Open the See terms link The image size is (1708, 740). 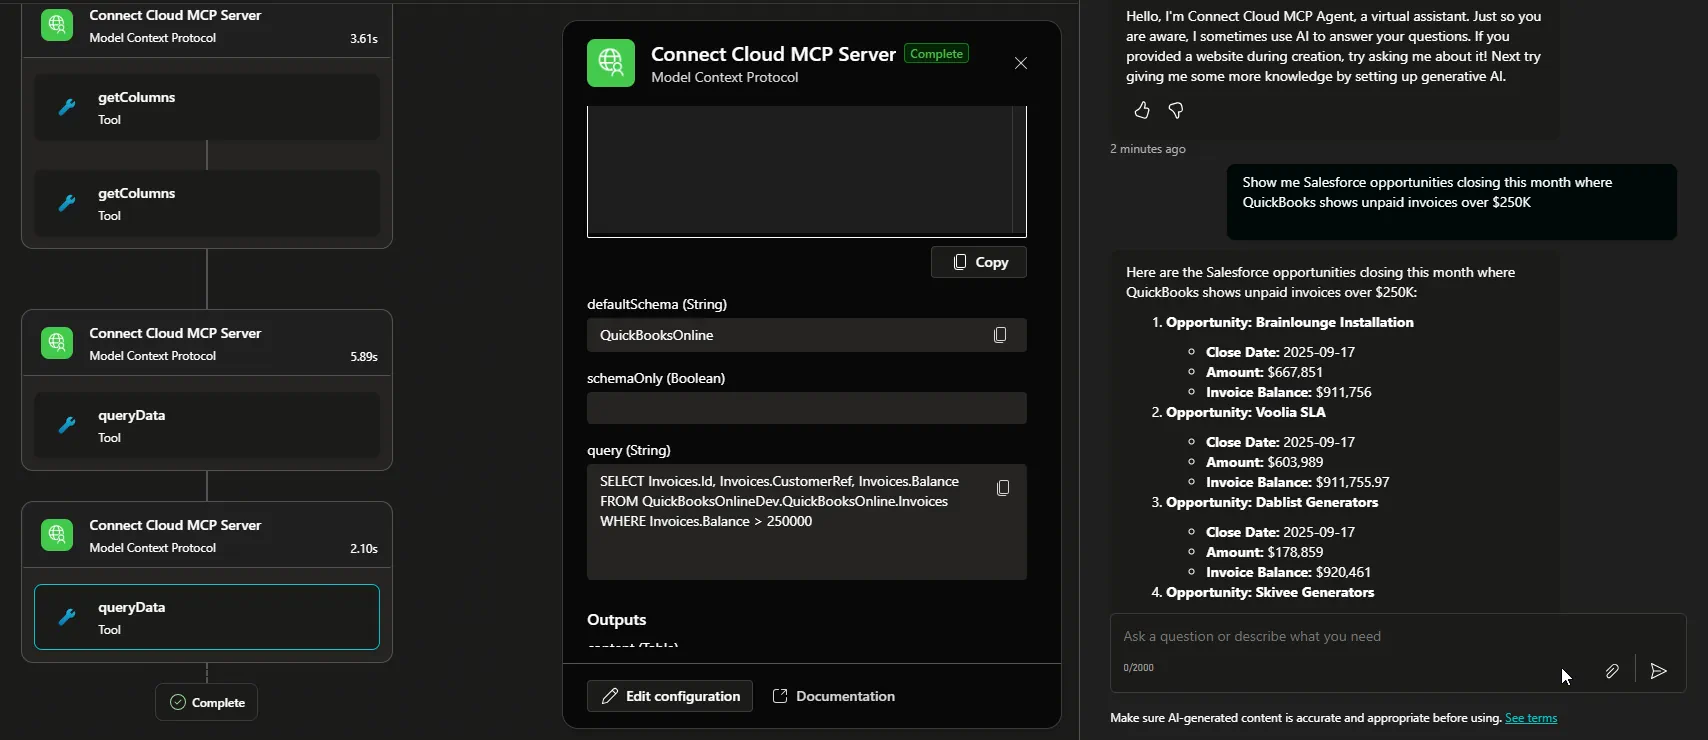(x=1530, y=718)
